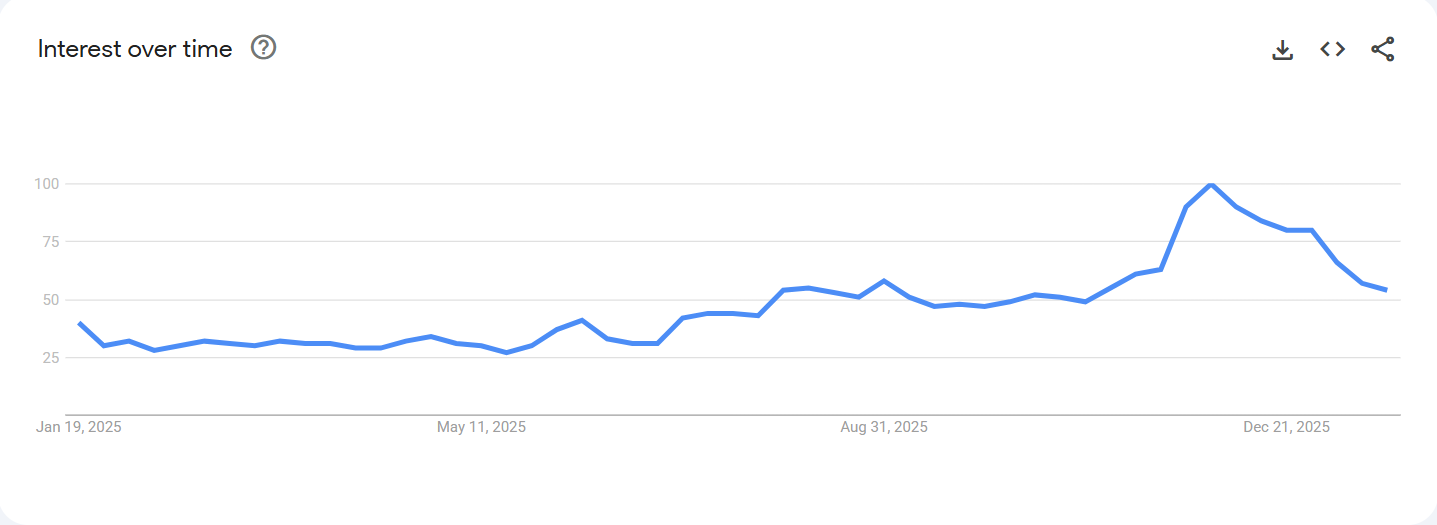Click the 75 value on the y-axis
Image resolution: width=1437 pixels, height=525 pixels.
click(x=50, y=242)
